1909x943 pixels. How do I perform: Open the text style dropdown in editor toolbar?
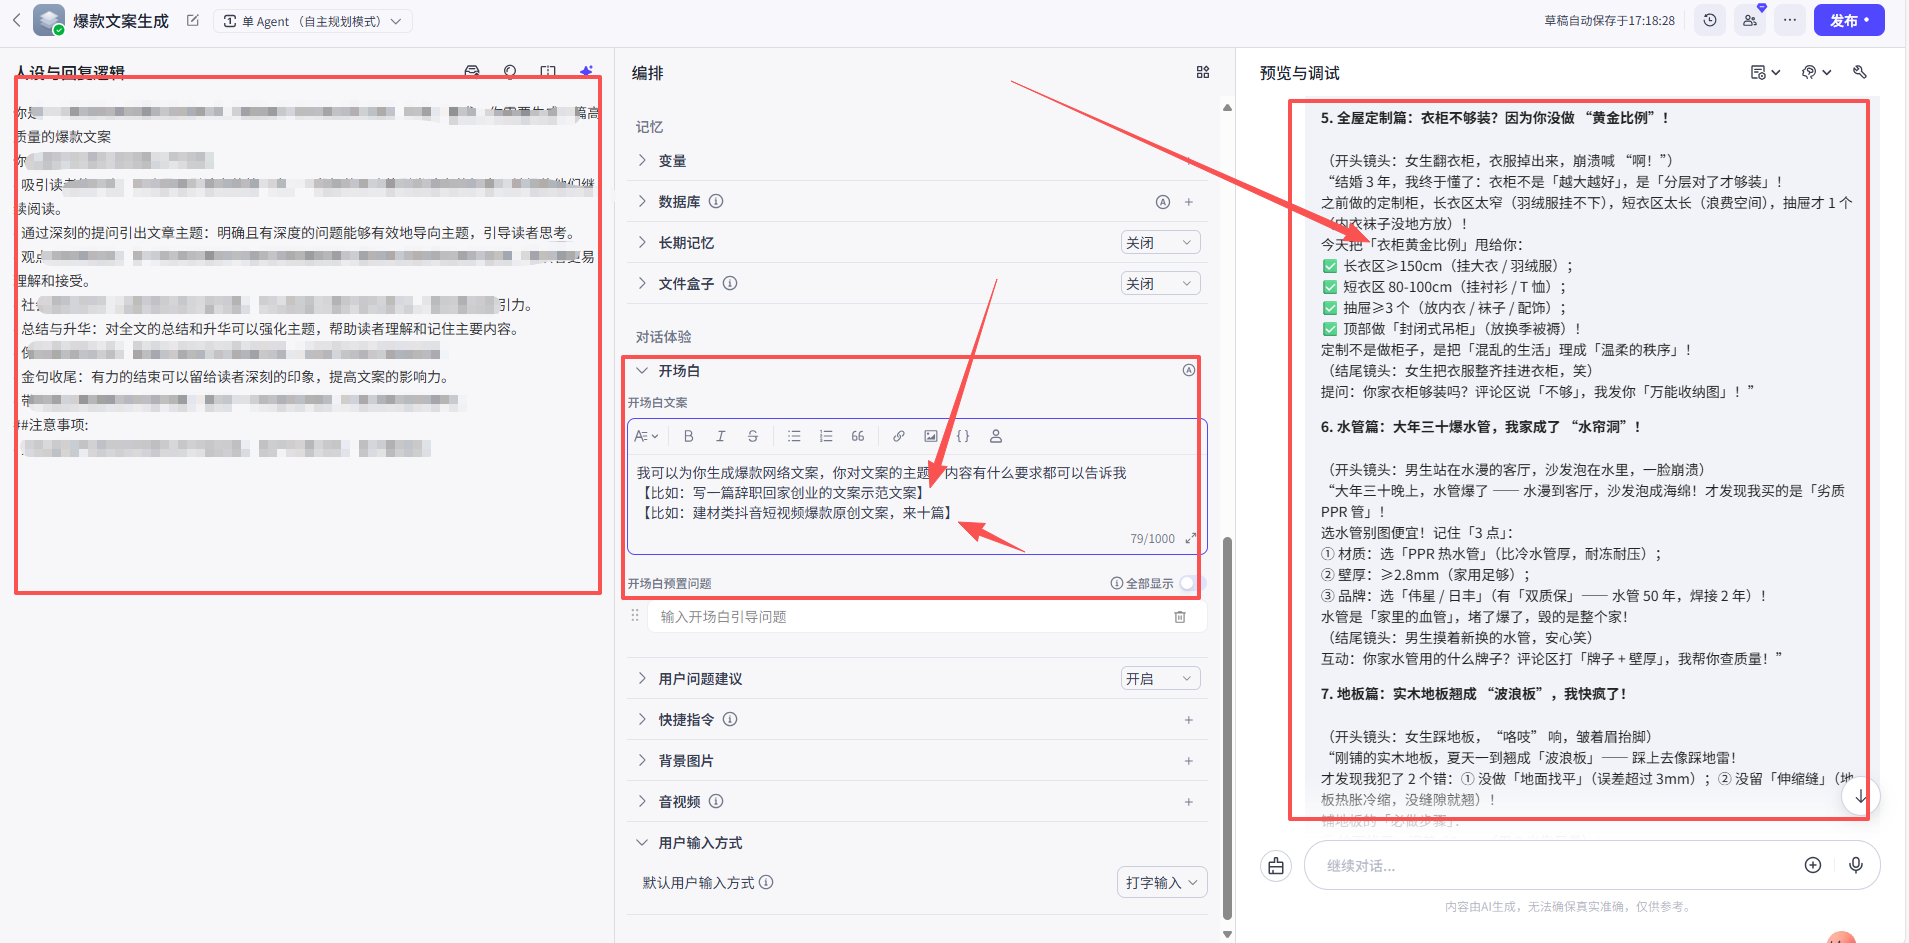(646, 436)
